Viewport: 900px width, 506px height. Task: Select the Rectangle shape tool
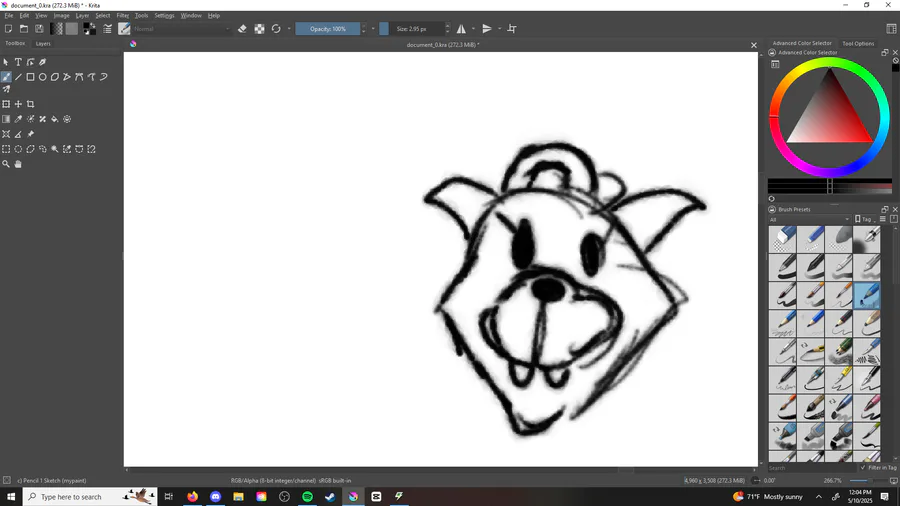(x=30, y=77)
